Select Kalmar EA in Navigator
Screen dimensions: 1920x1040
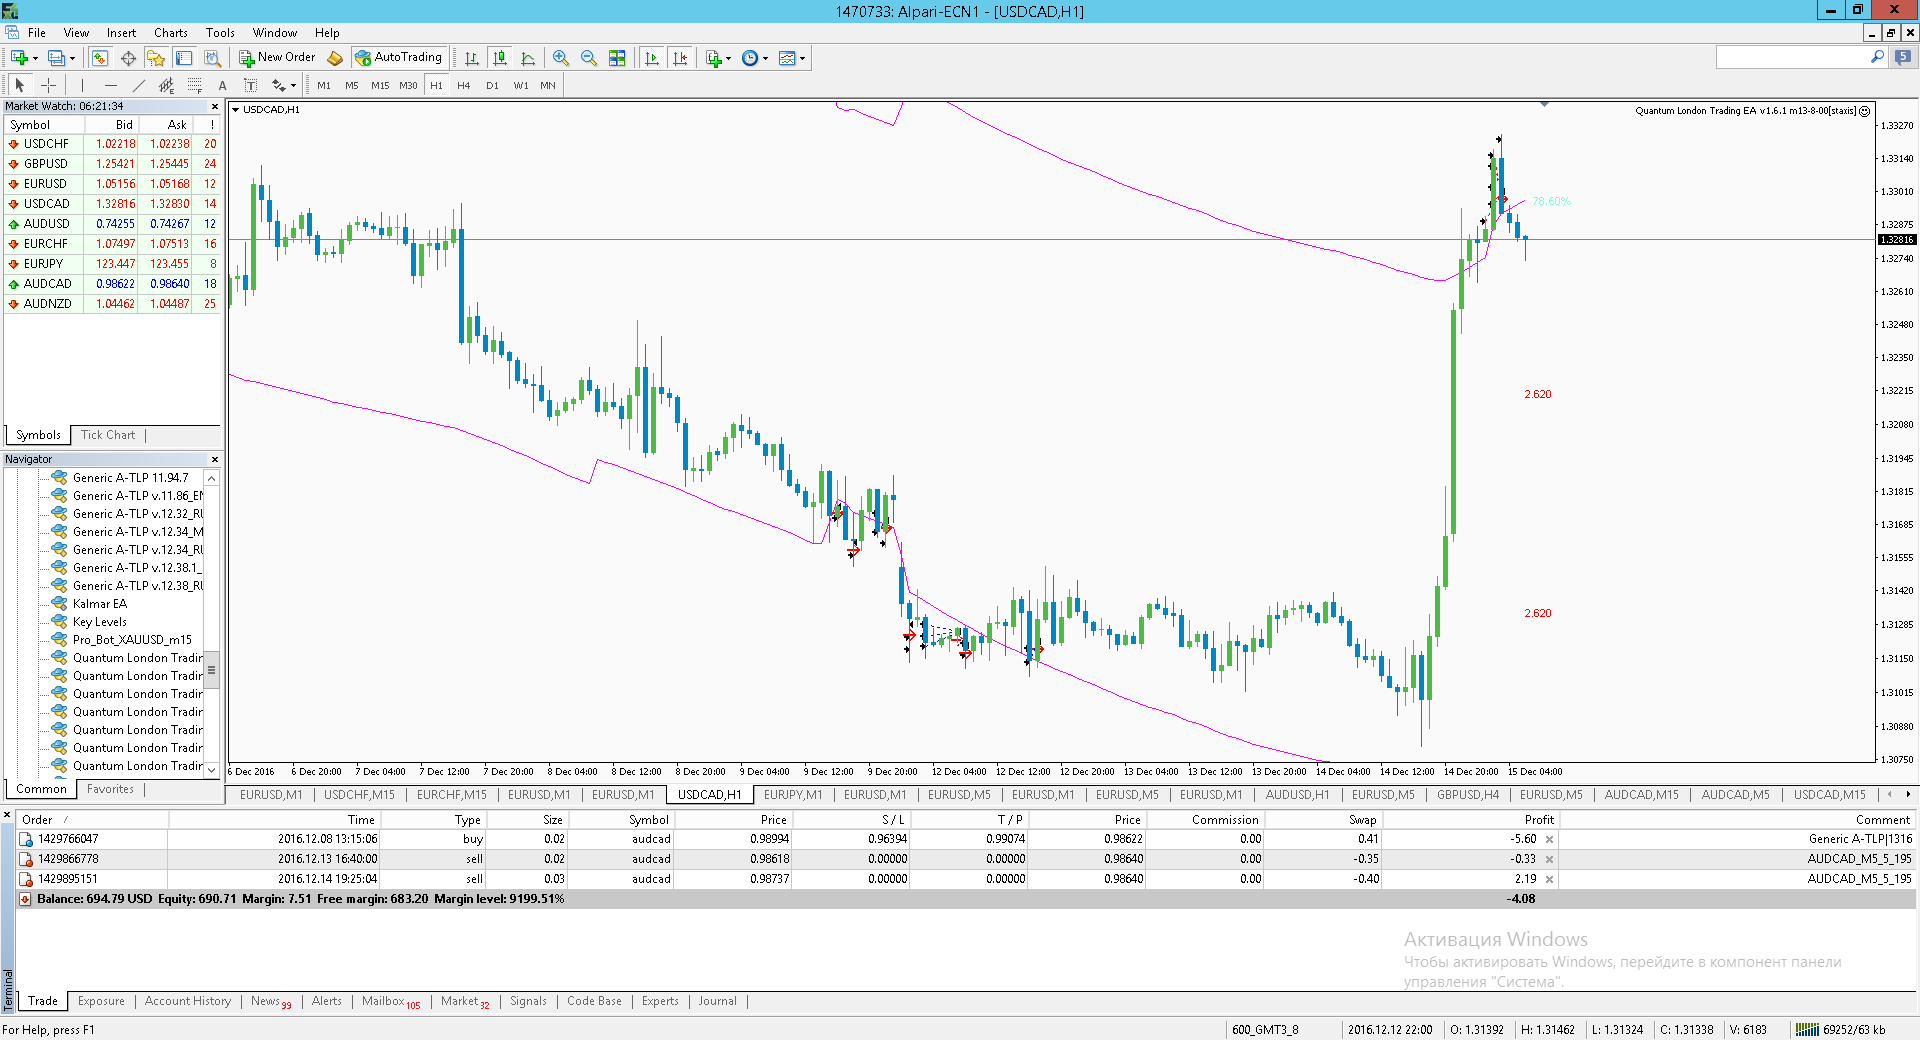coord(100,604)
